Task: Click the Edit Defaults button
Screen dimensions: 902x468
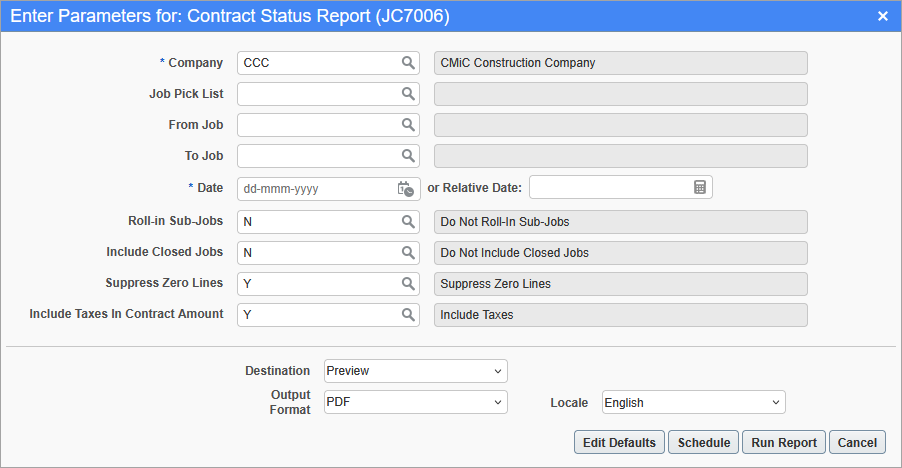Action: click(619, 442)
